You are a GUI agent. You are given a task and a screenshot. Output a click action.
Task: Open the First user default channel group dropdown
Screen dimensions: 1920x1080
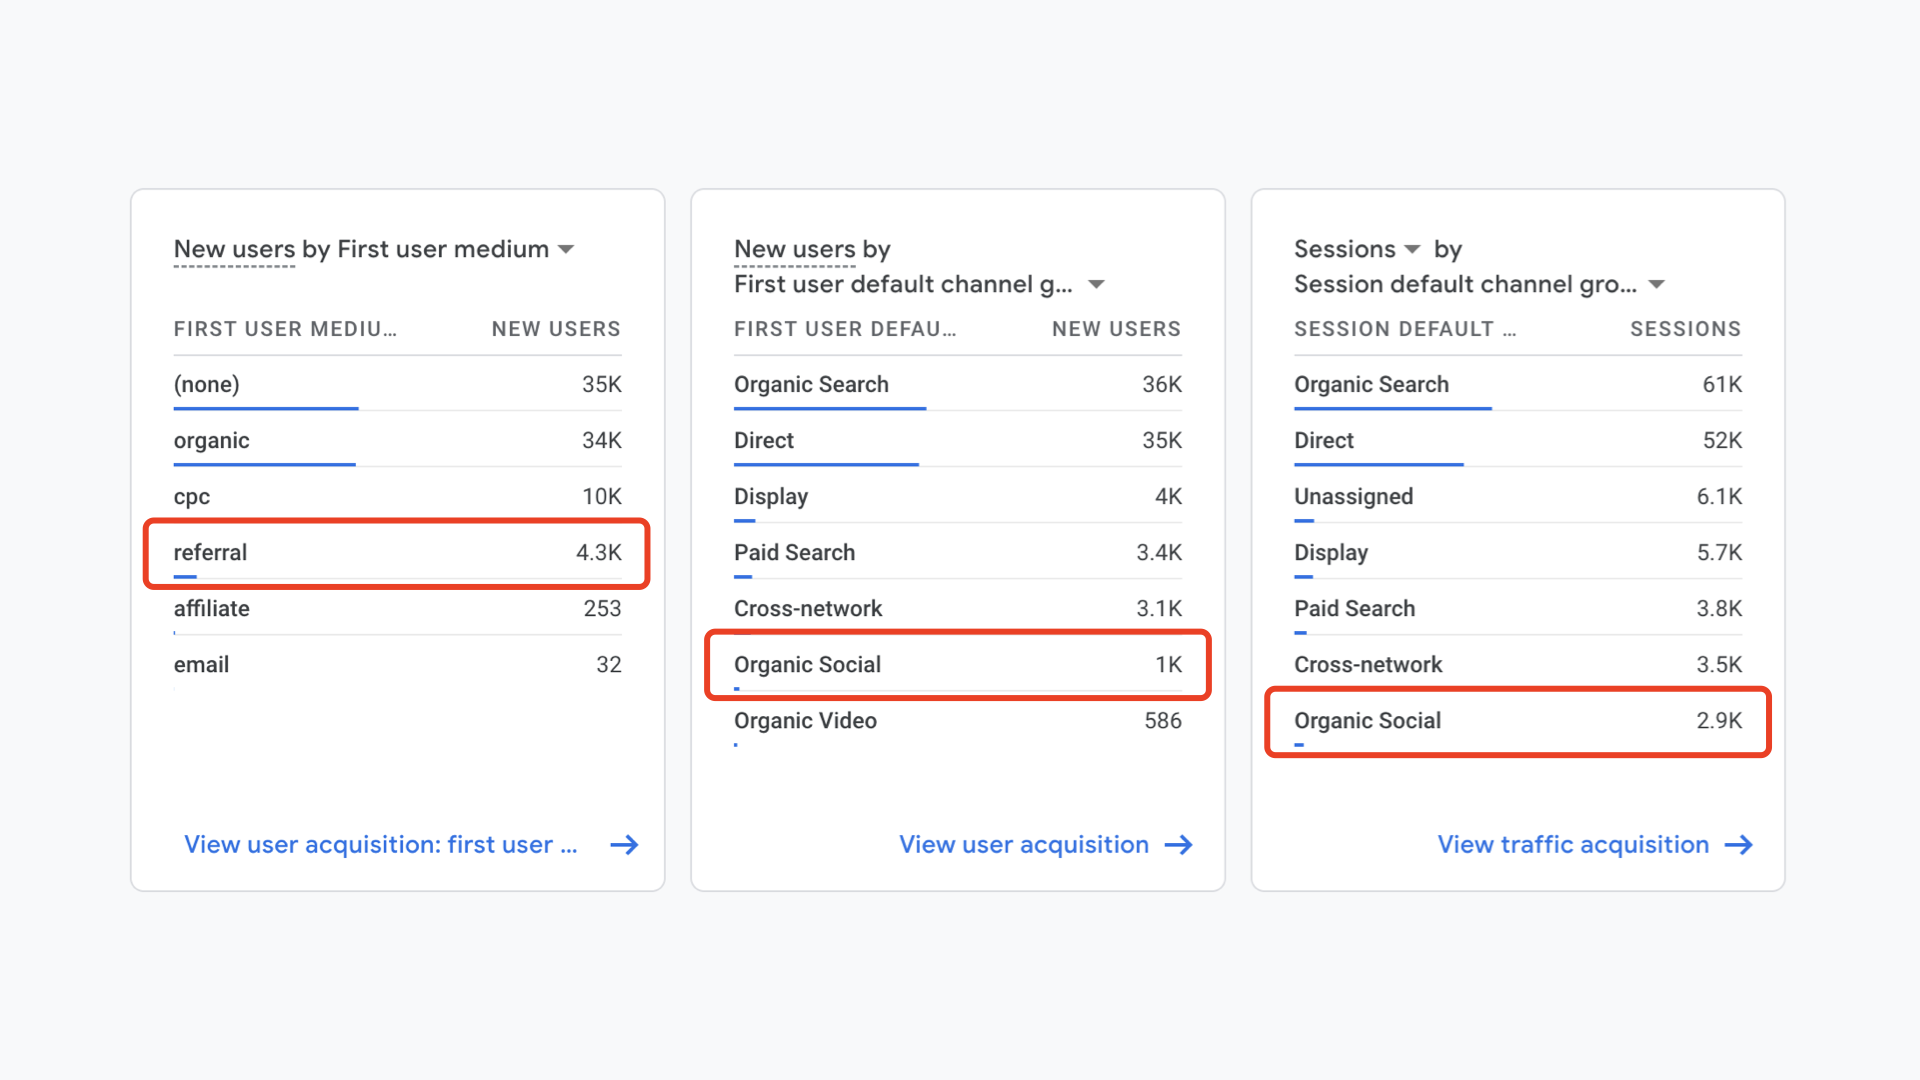point(1096,285)
